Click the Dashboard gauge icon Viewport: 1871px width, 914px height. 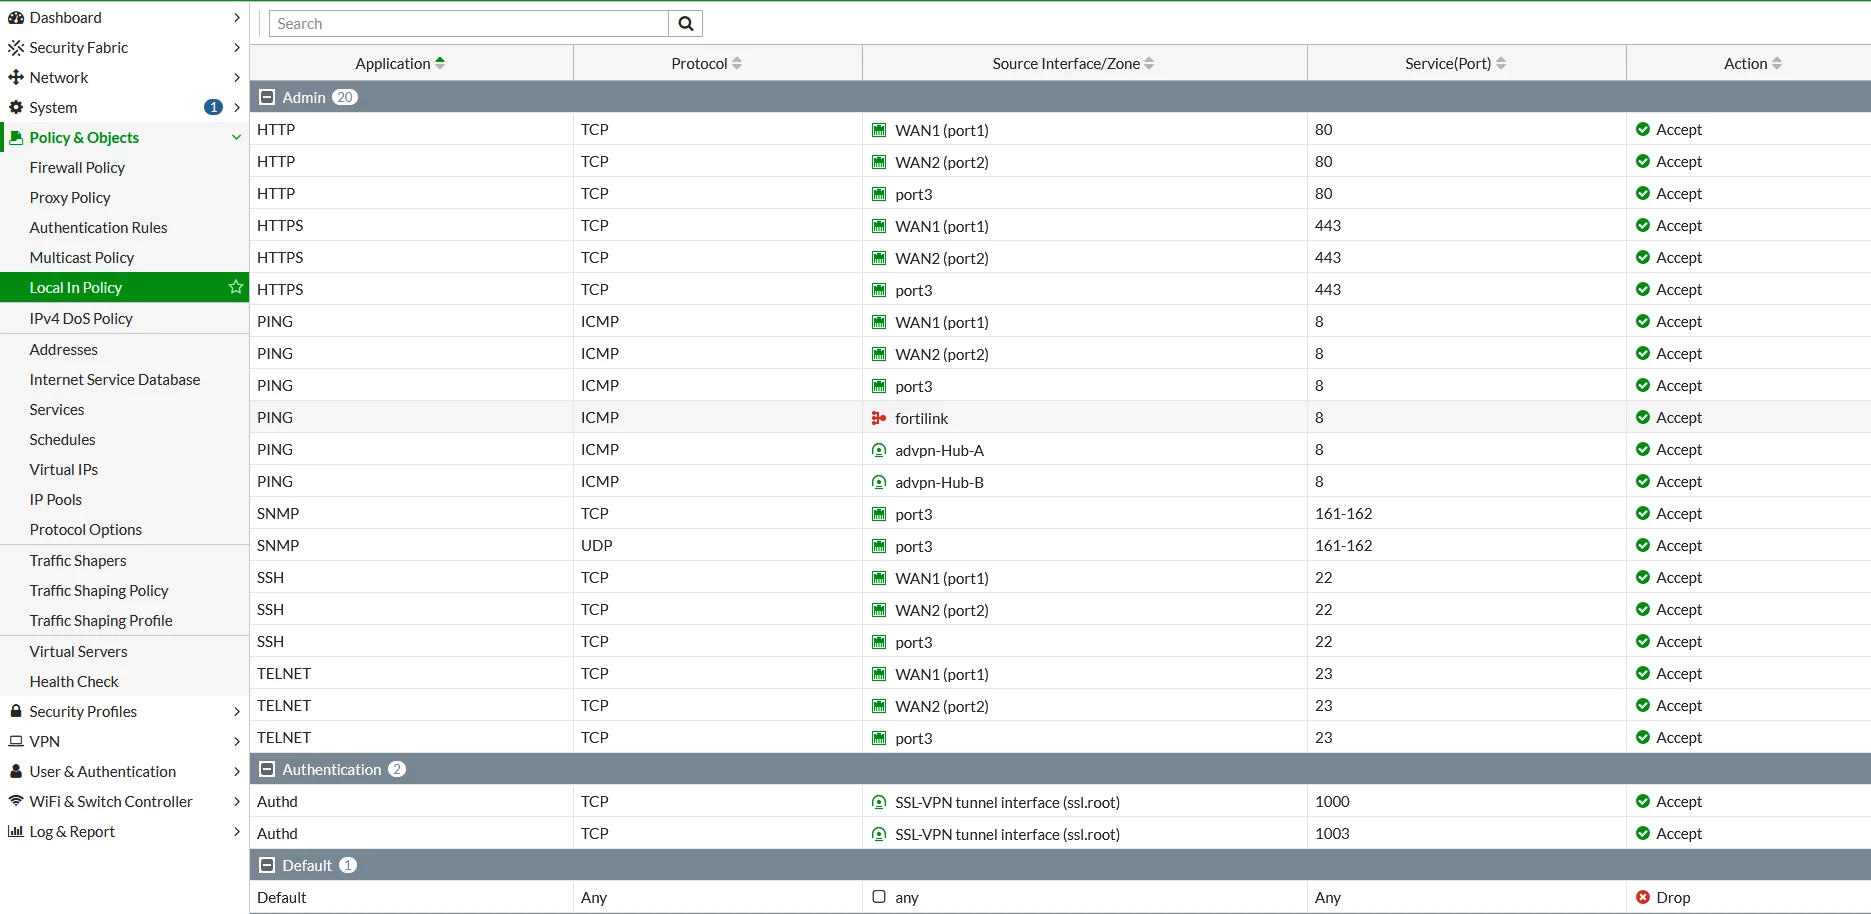(16, 17)
